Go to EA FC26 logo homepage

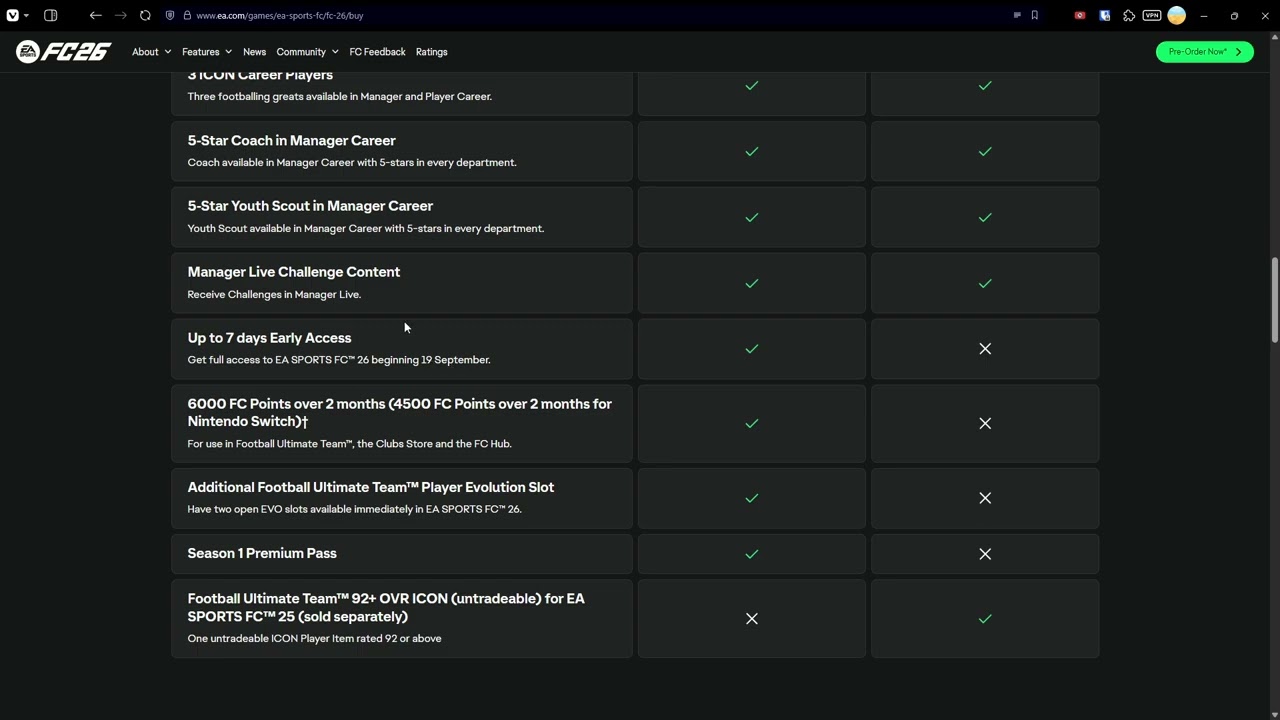[63, 52]
